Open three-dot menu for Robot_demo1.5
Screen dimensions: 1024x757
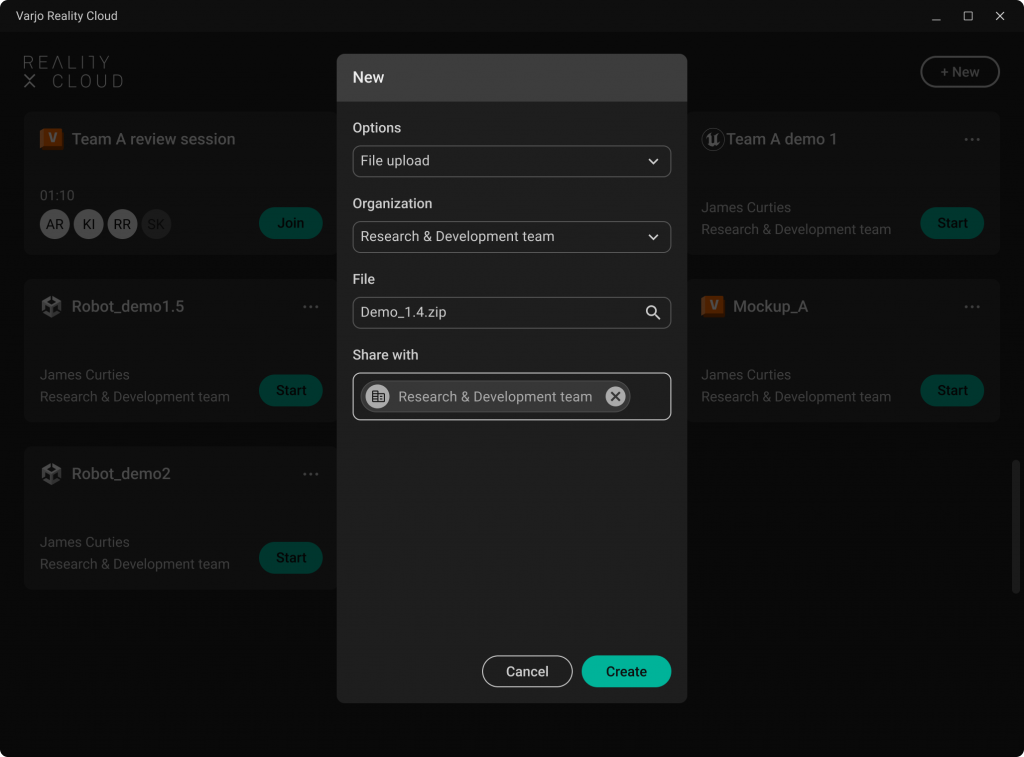tap(311, 307)
